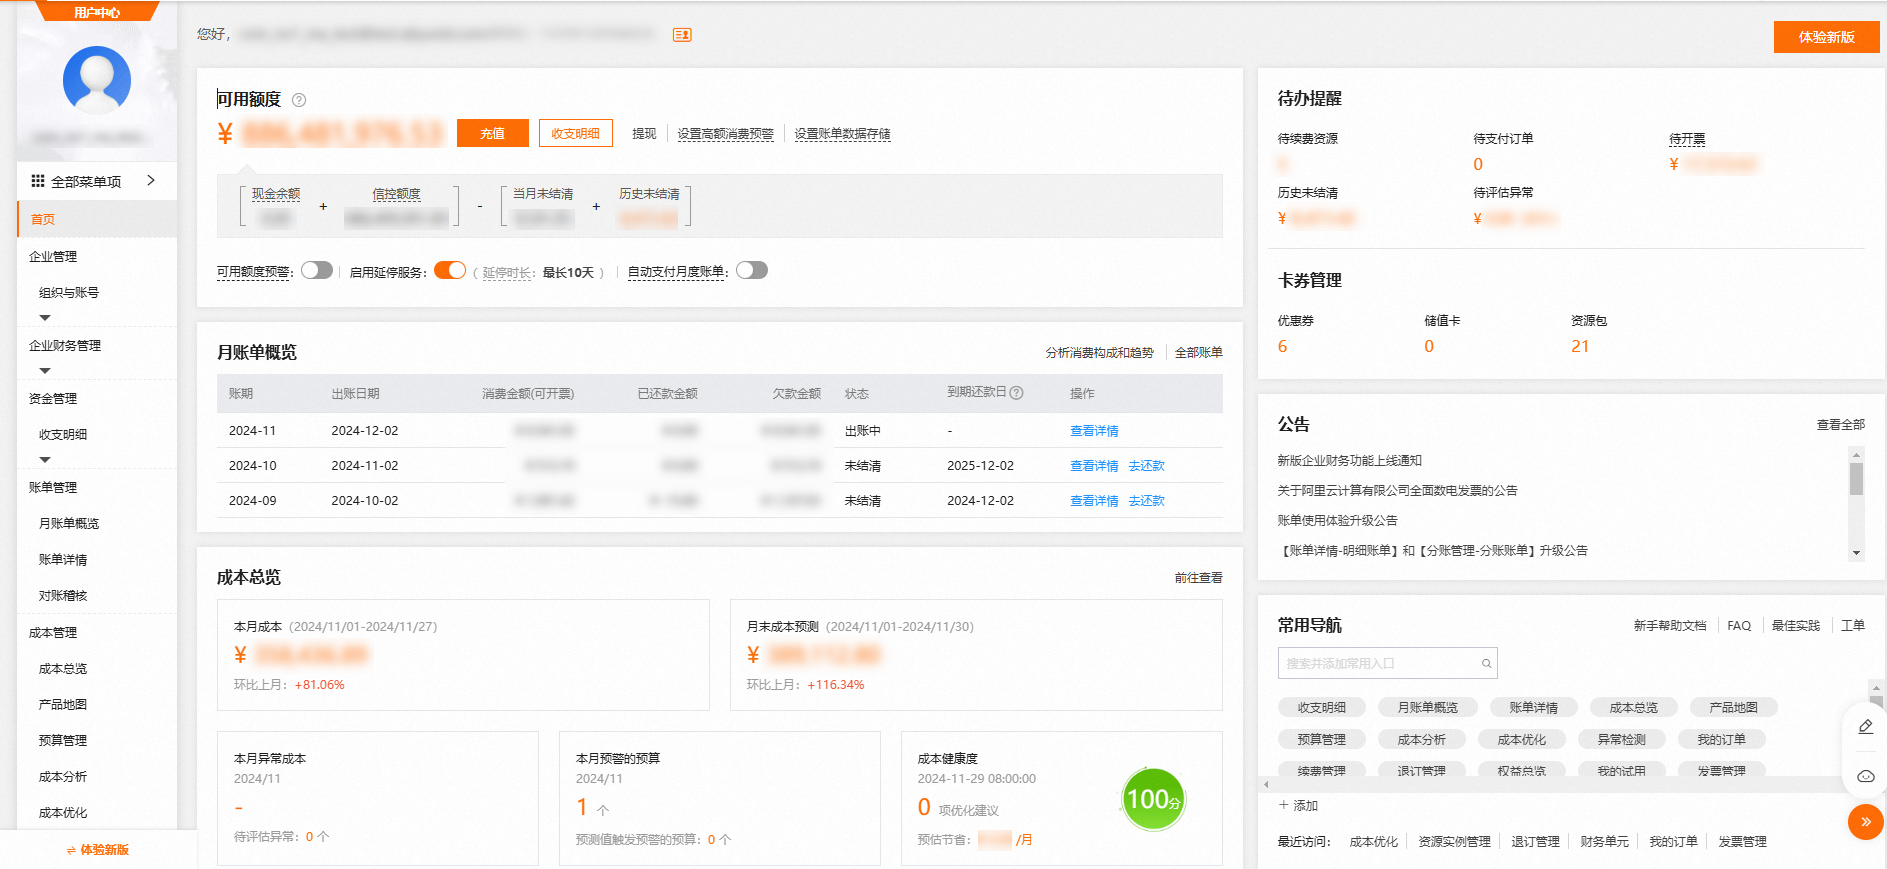The height and width of the screenshot is (869, 1887).
Task: Open the 工单 link
Action: 1852,626
